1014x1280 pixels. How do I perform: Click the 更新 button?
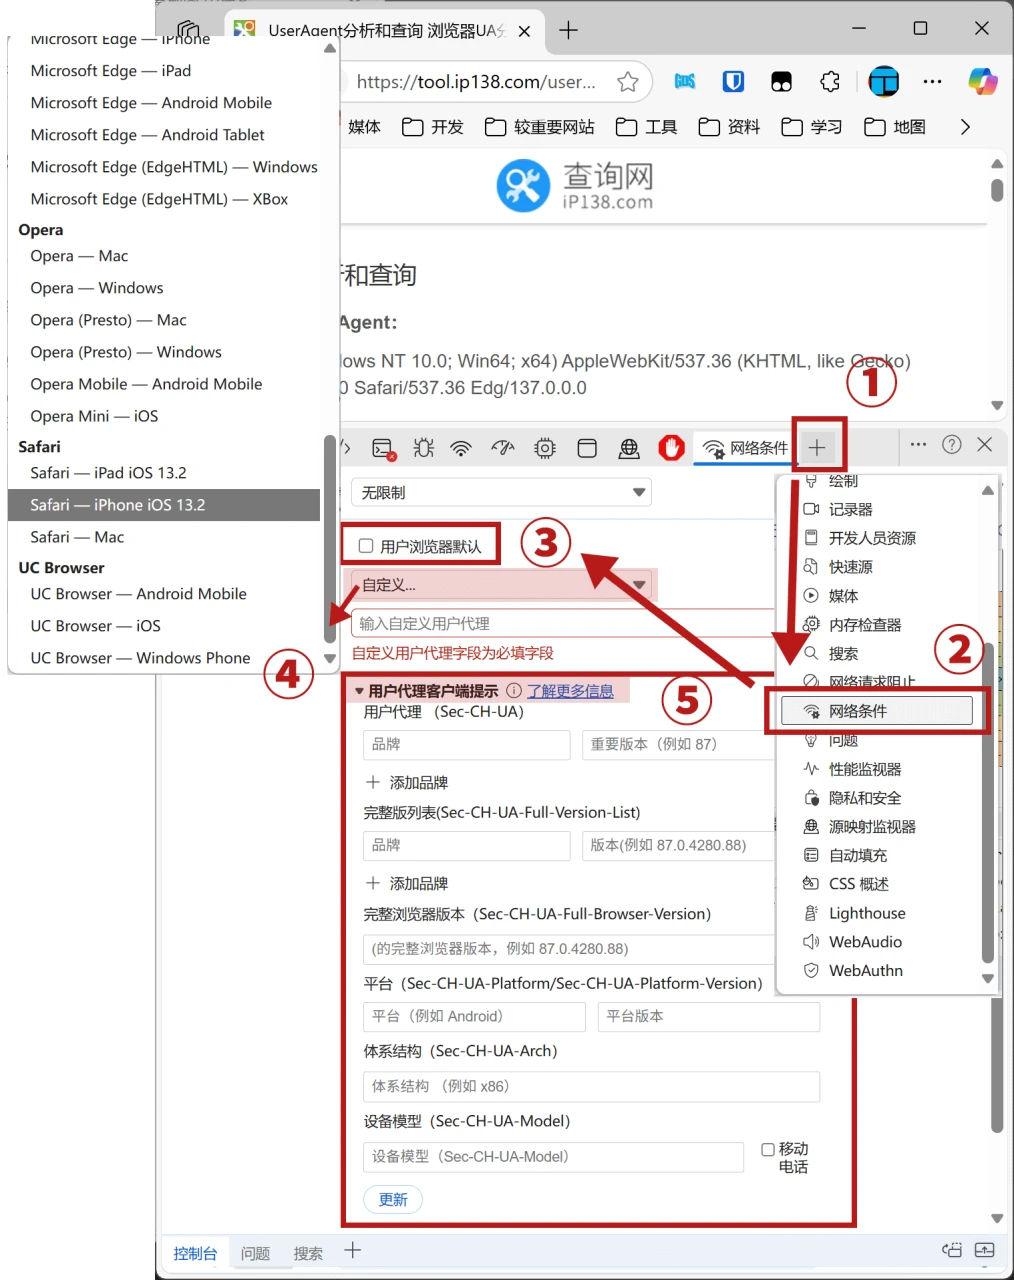pos(393,1199)
